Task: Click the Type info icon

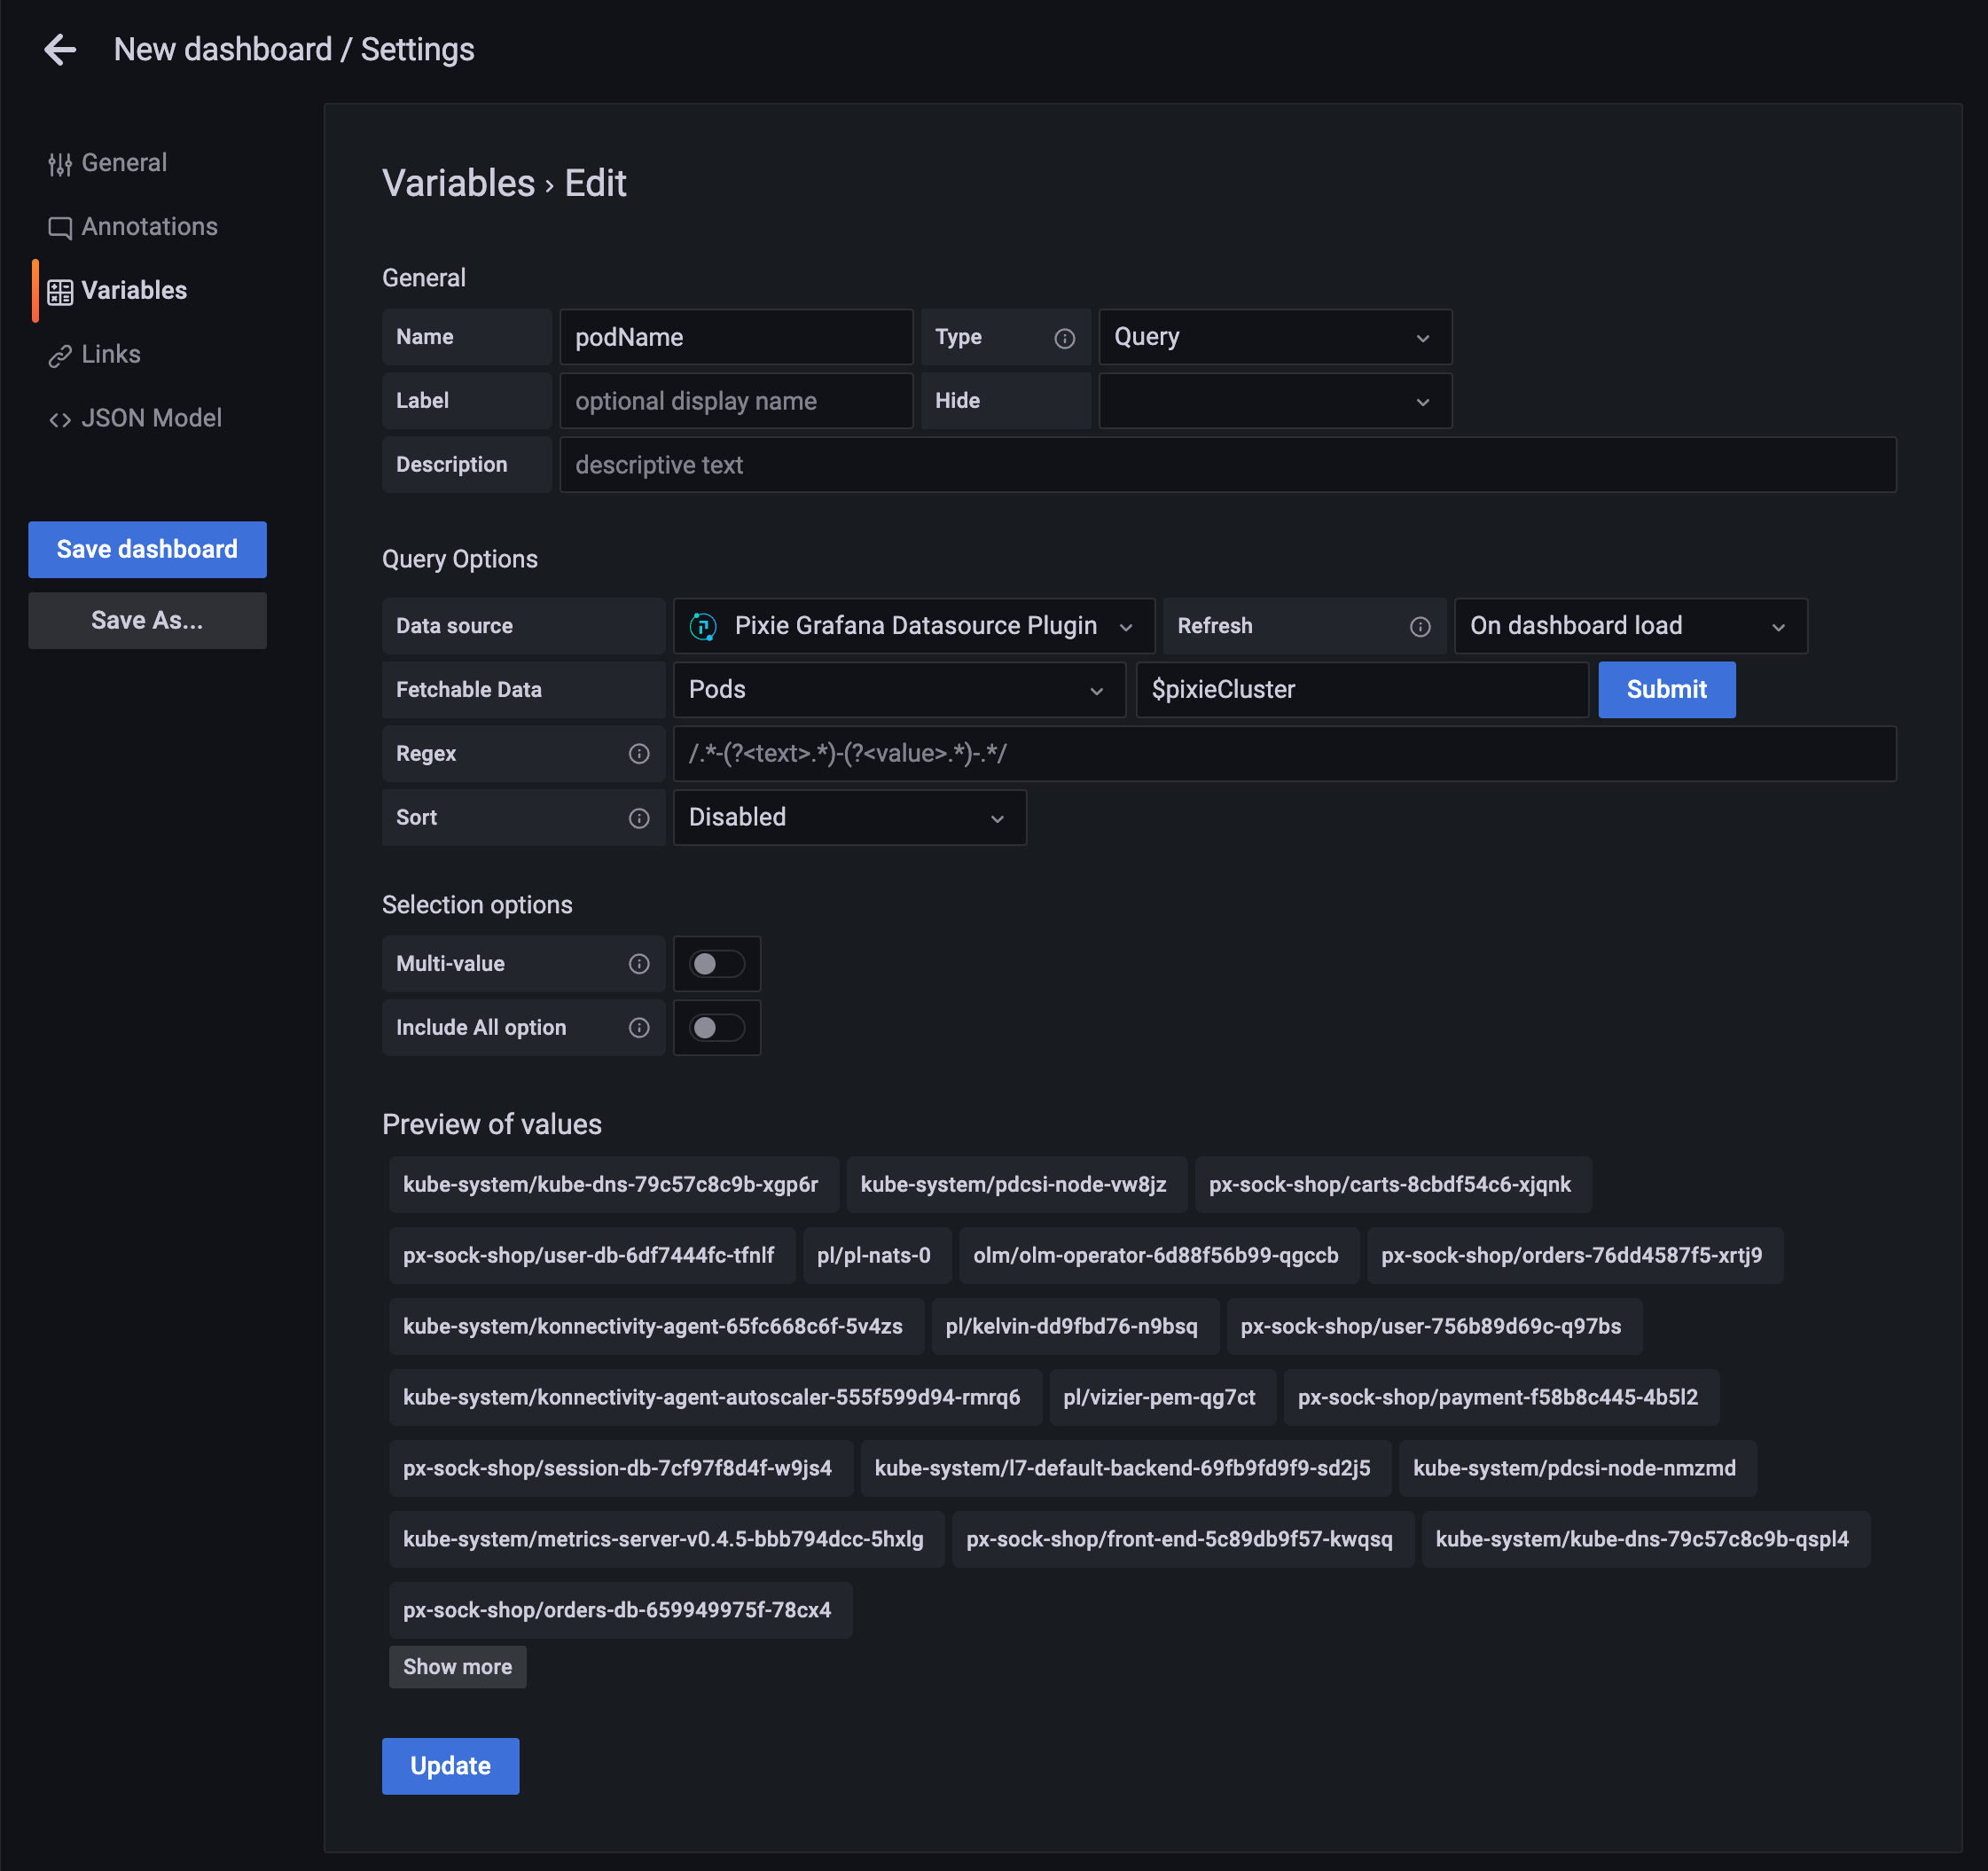Action: tap(1064, 338)
